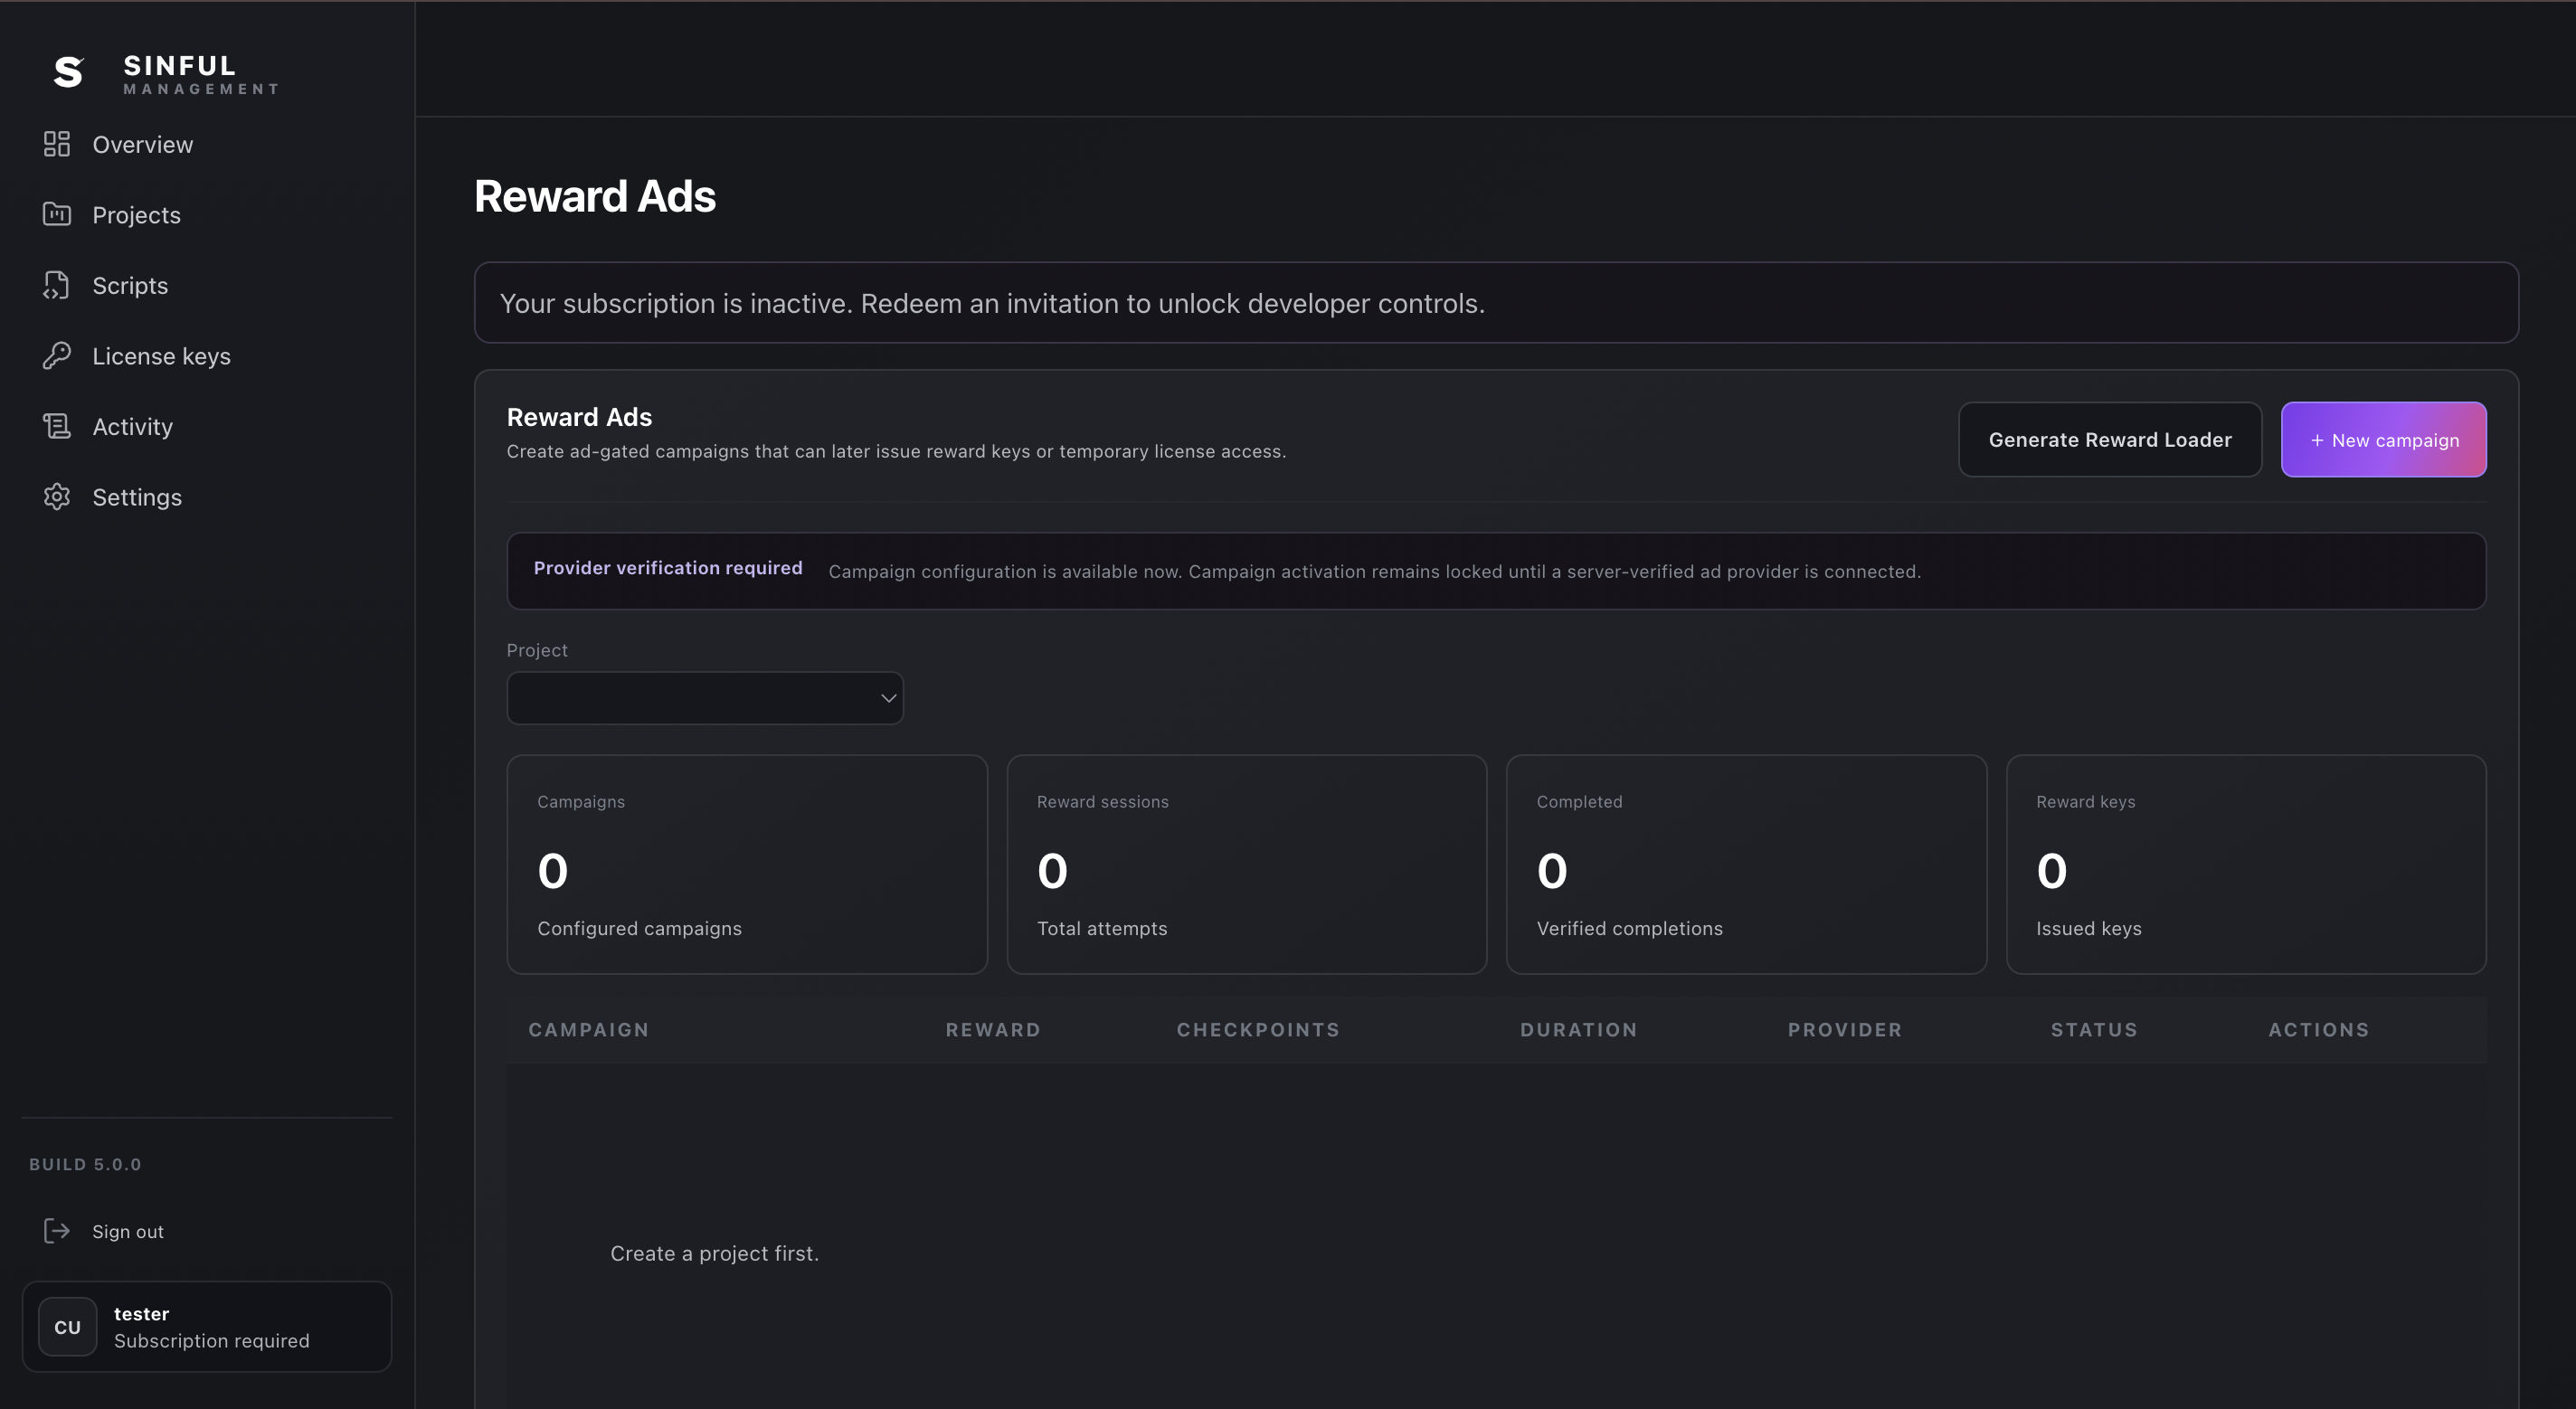The width and height of the screenshot is (2576, 1409).
Task: Click the DURATION column header
Action: tap(1579, 1030)
